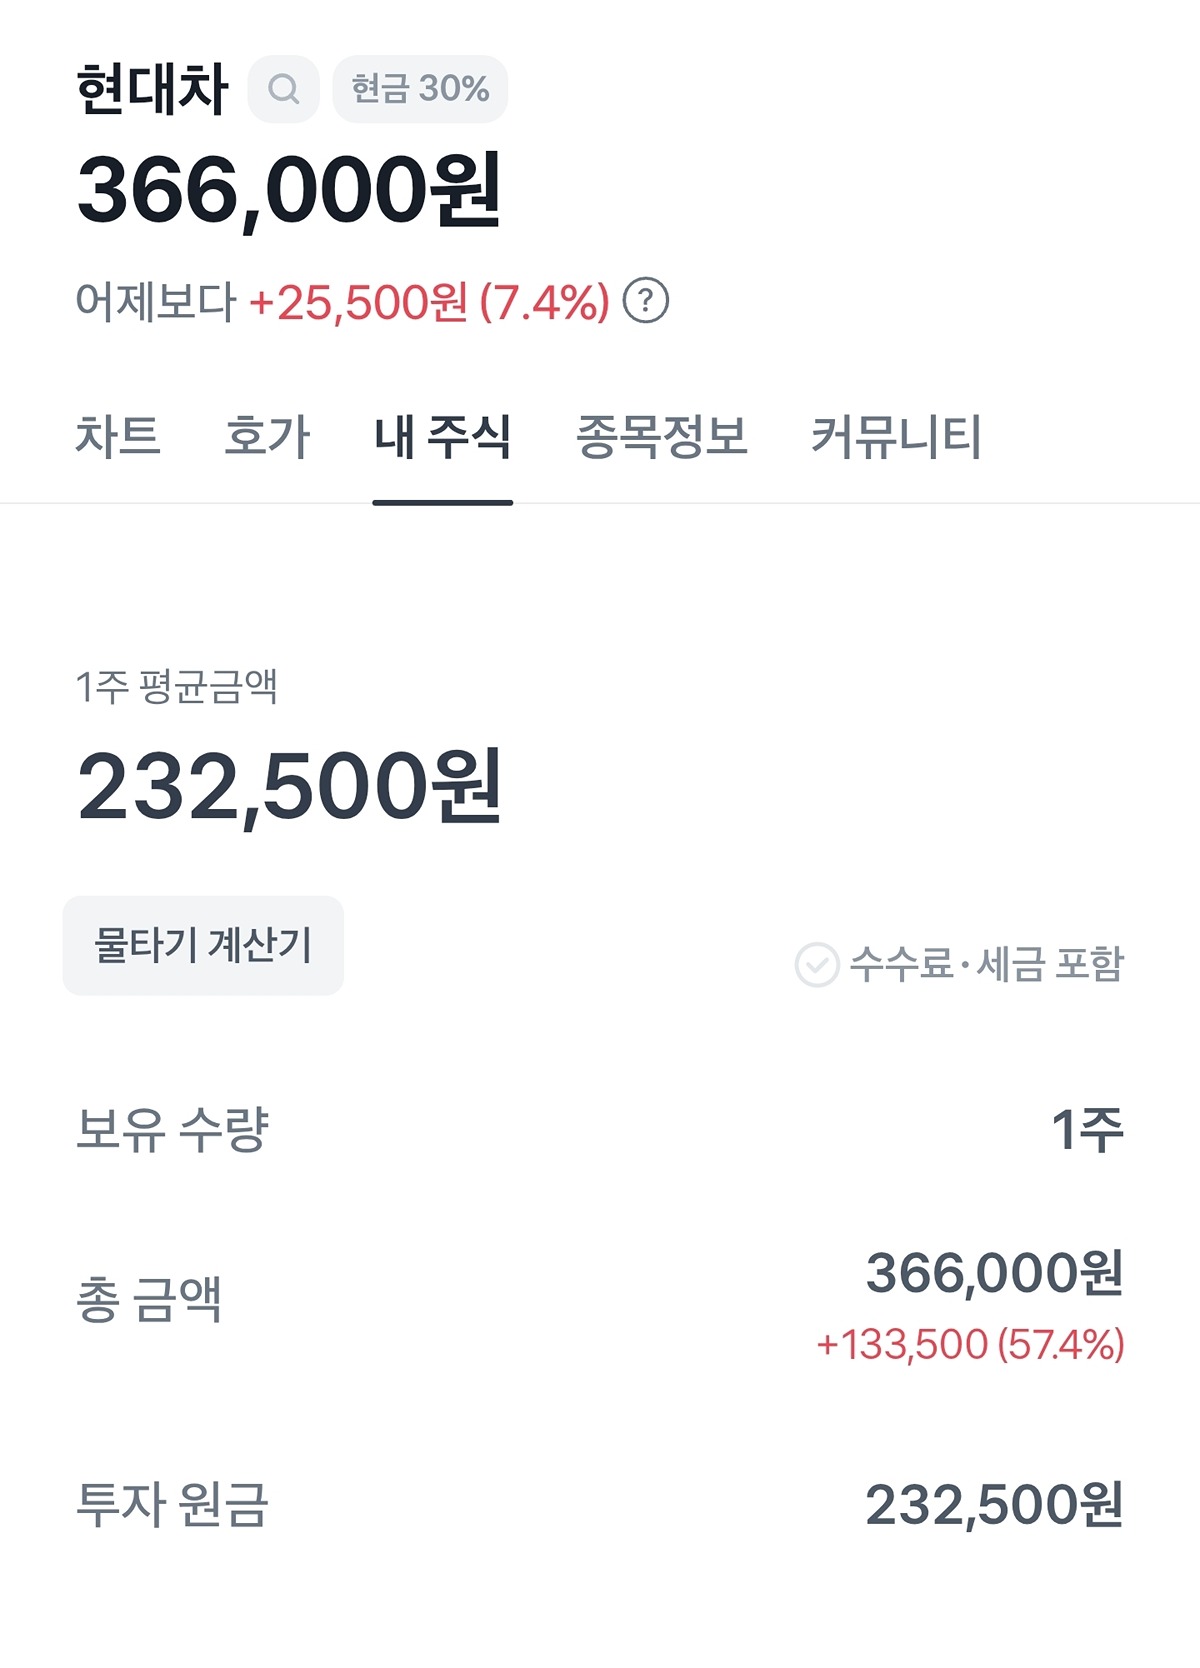This screenshot has width=1200, height=1668.
Task: Click the 현대차 stock name title
Action: tap(152, 89)
